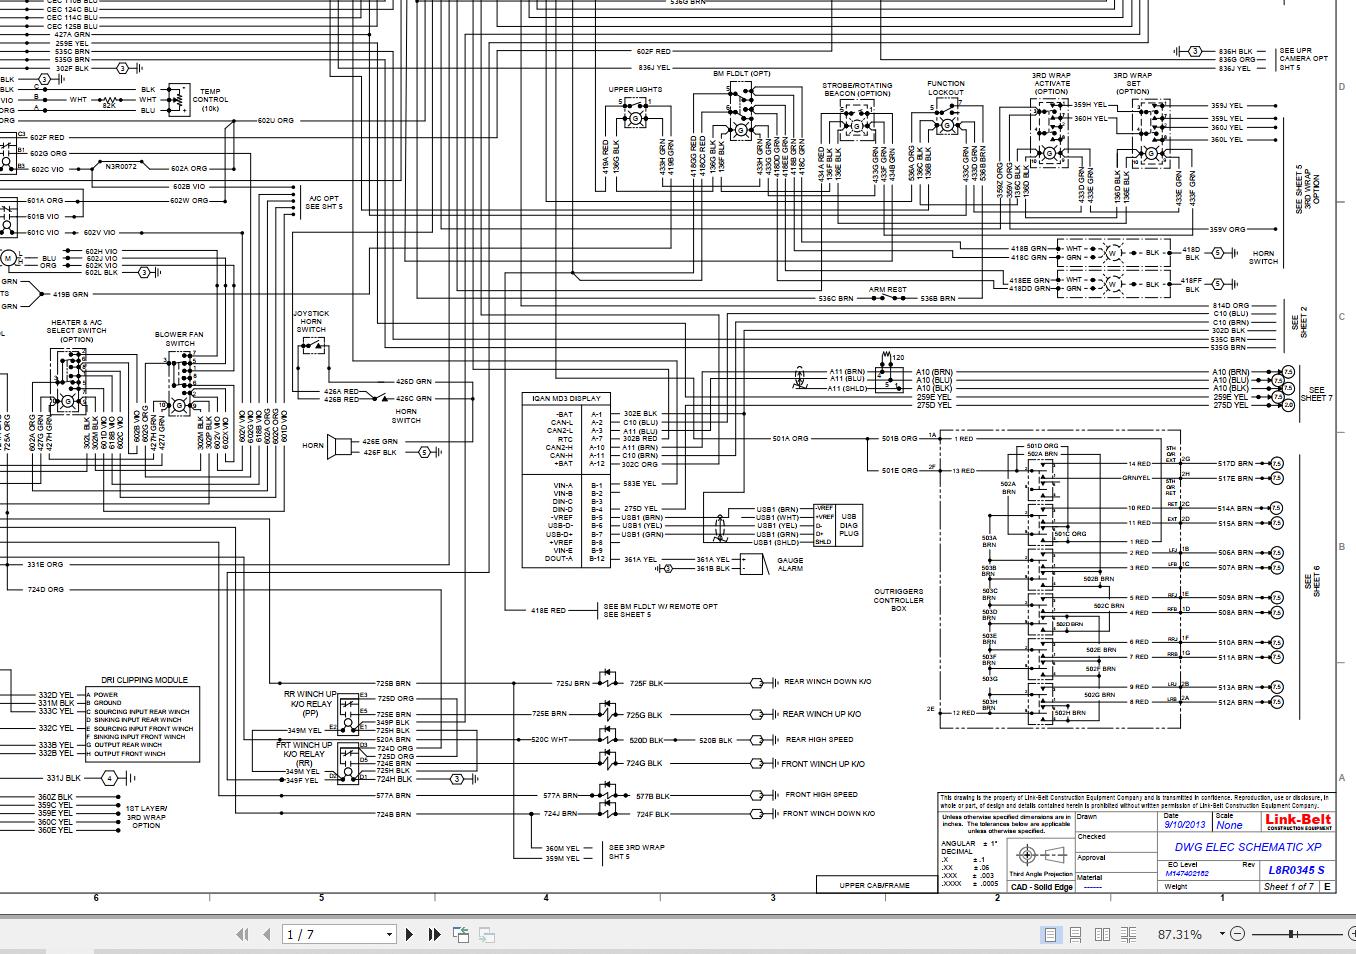This screenshot has height=954, width=1356.
Task: Toggle single page view mode
Action: (x=1051, y=934)
